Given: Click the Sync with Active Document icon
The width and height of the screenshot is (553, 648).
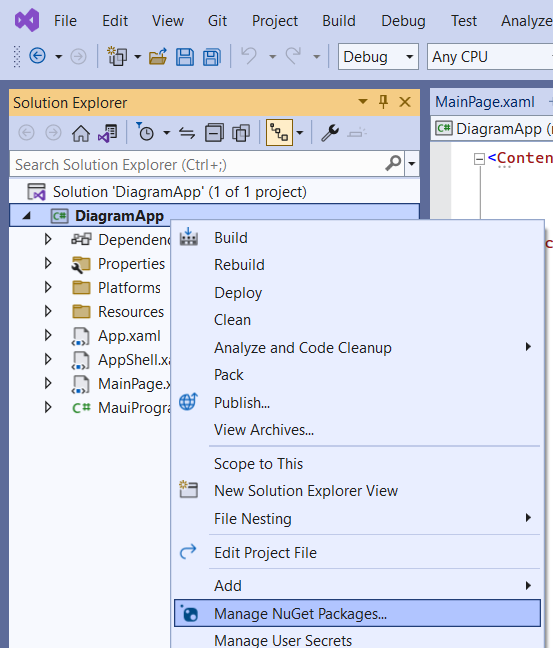Looking at the screenshot, I should pyautogui.click(x=187, y=133).
